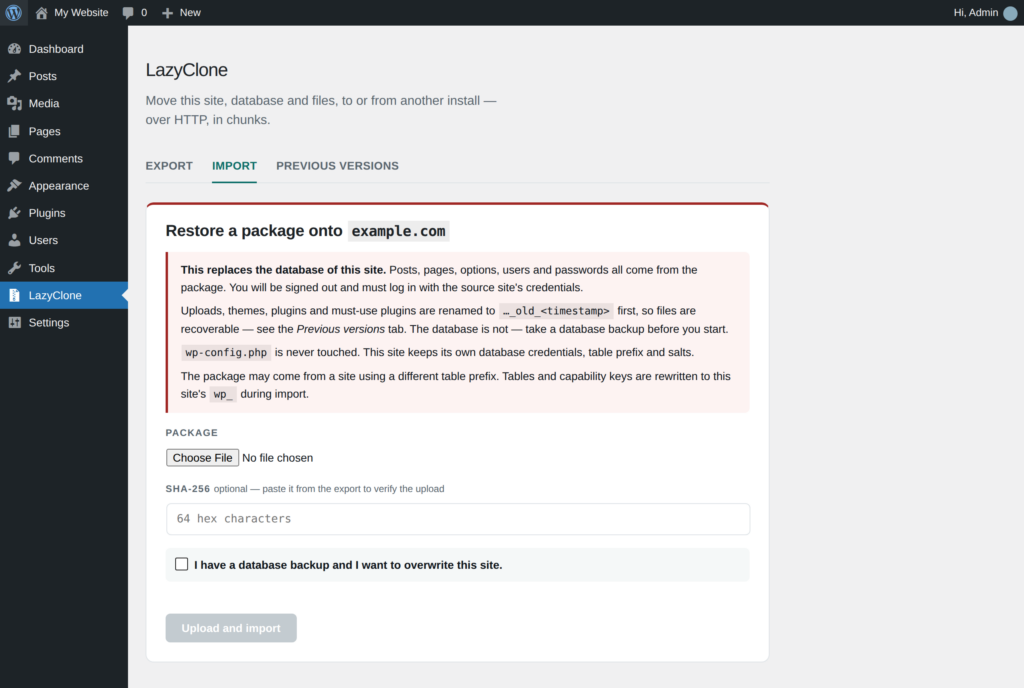Open Settings in the sidebar menu
Screen dimensions: 1024x688
coord(64,322)
